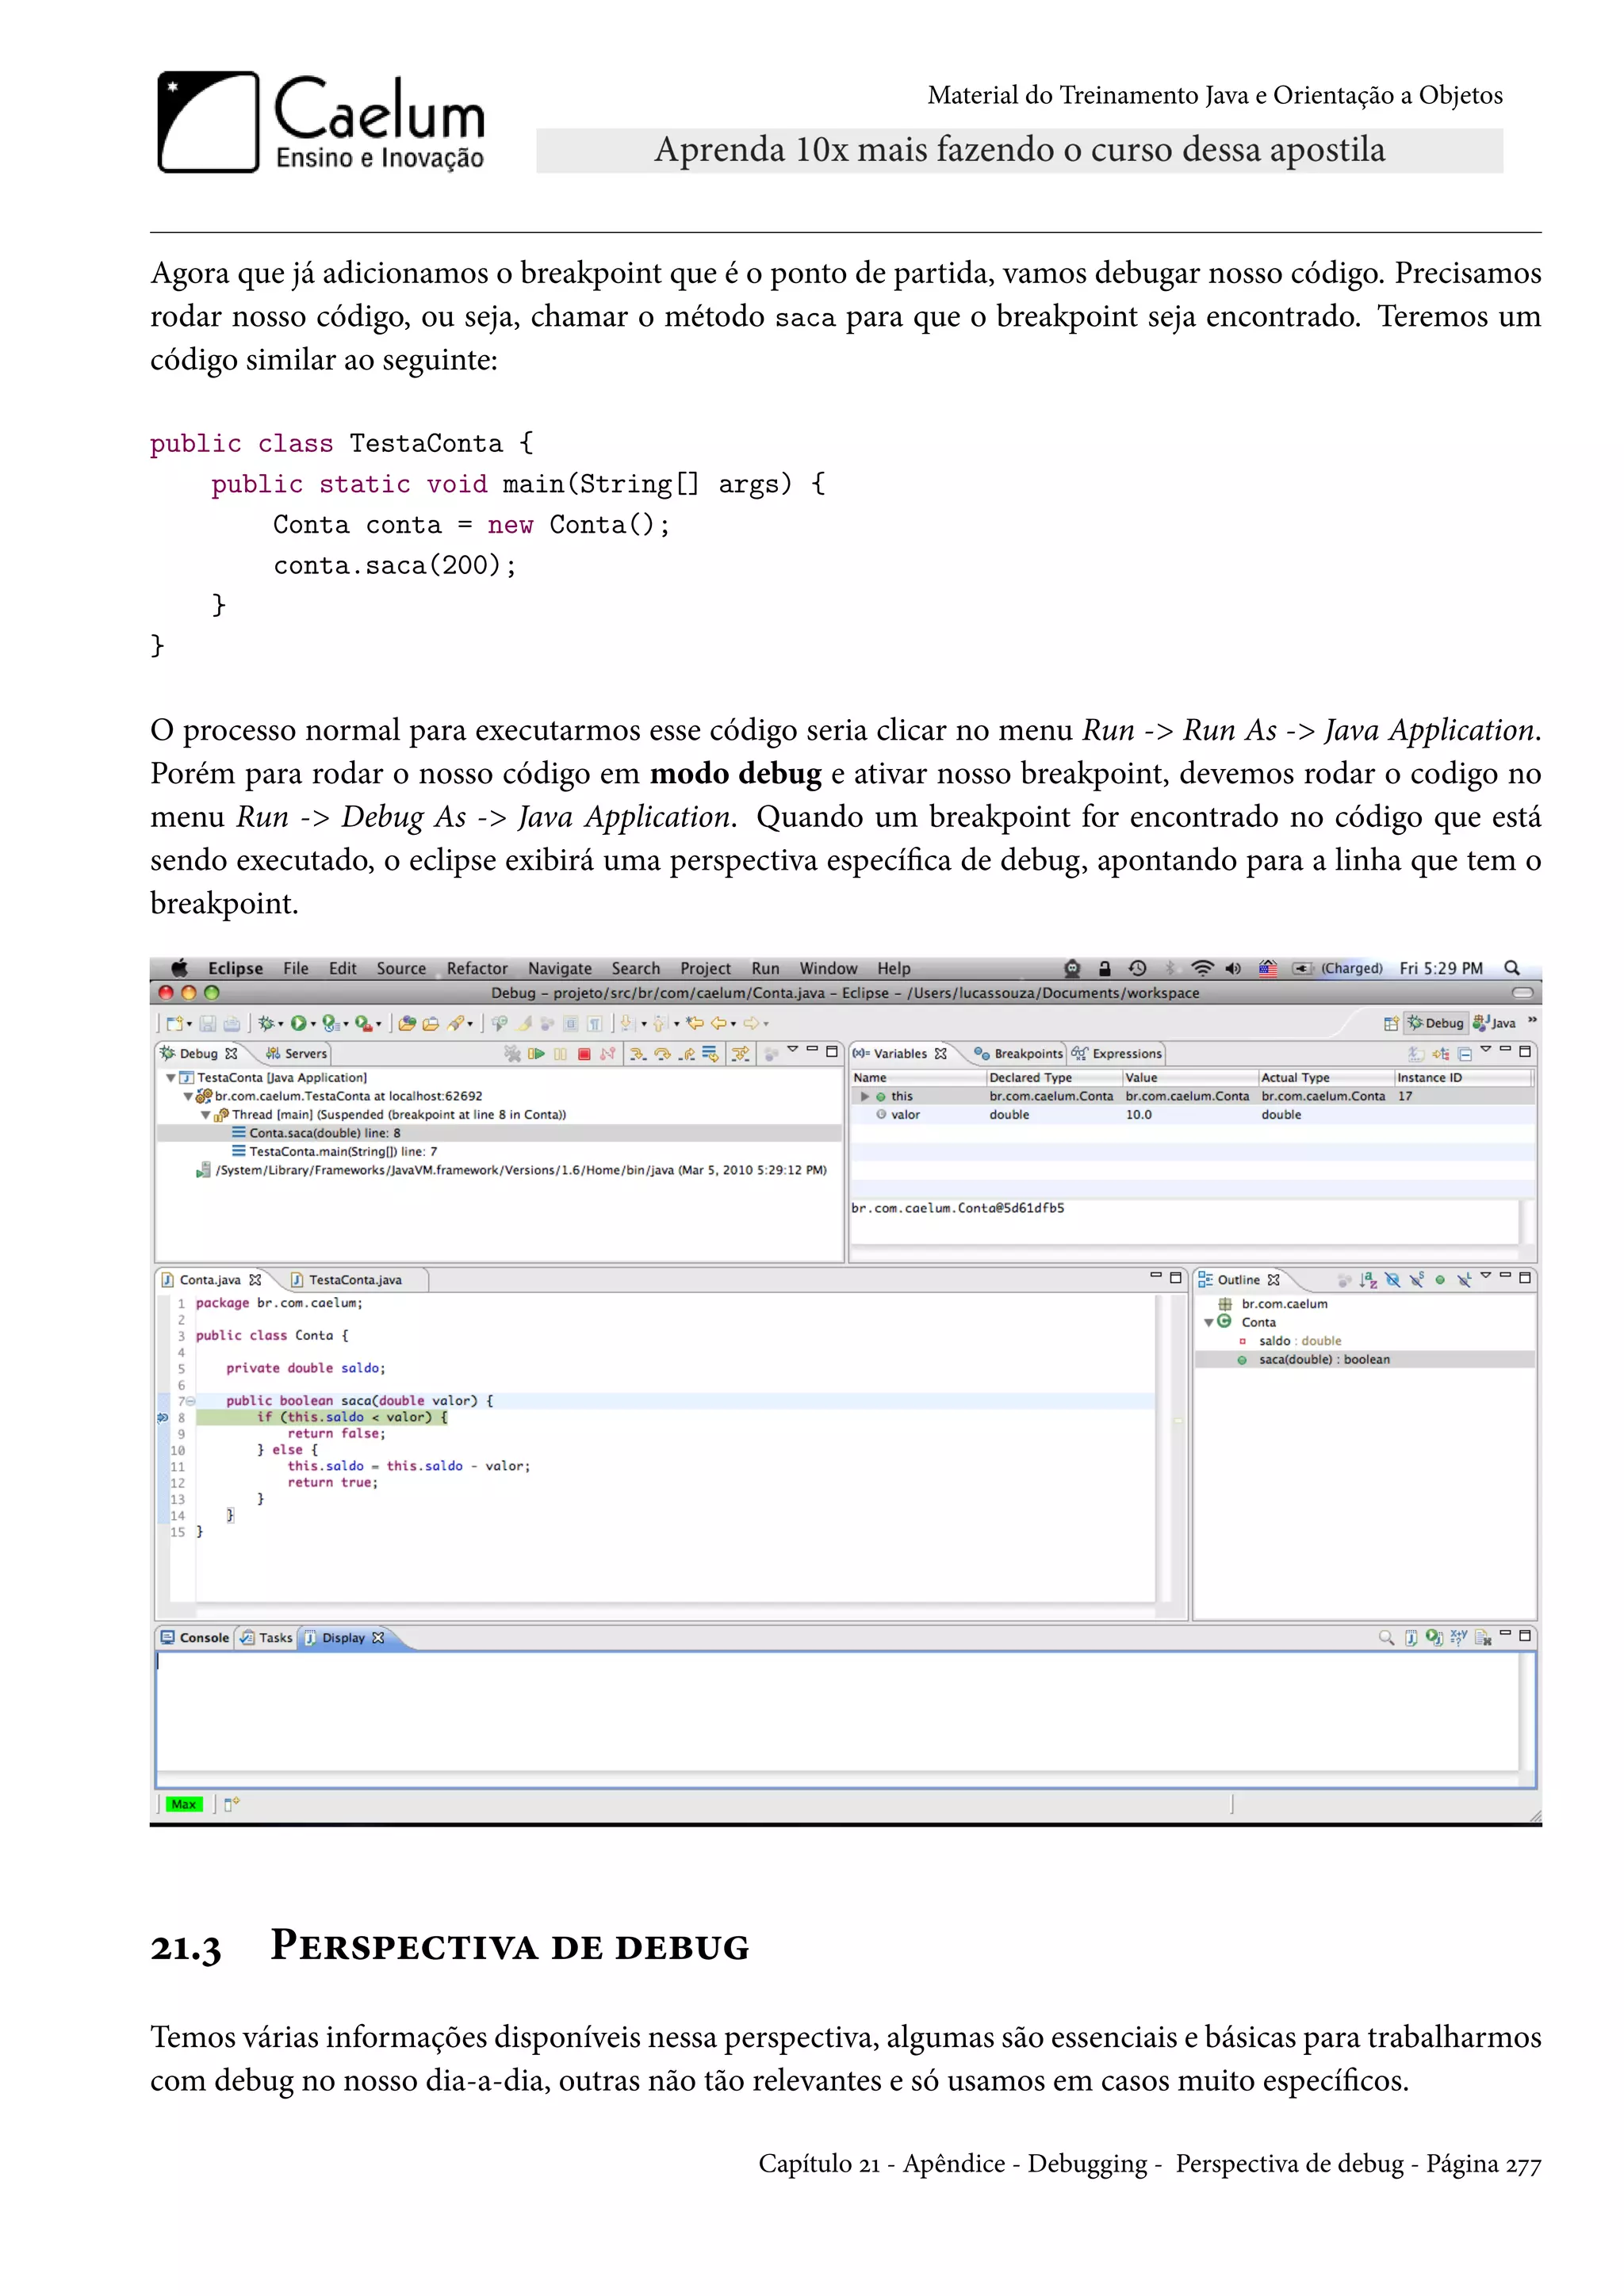
Task: Click the Step Return icon
Action: click(686, 1053)
